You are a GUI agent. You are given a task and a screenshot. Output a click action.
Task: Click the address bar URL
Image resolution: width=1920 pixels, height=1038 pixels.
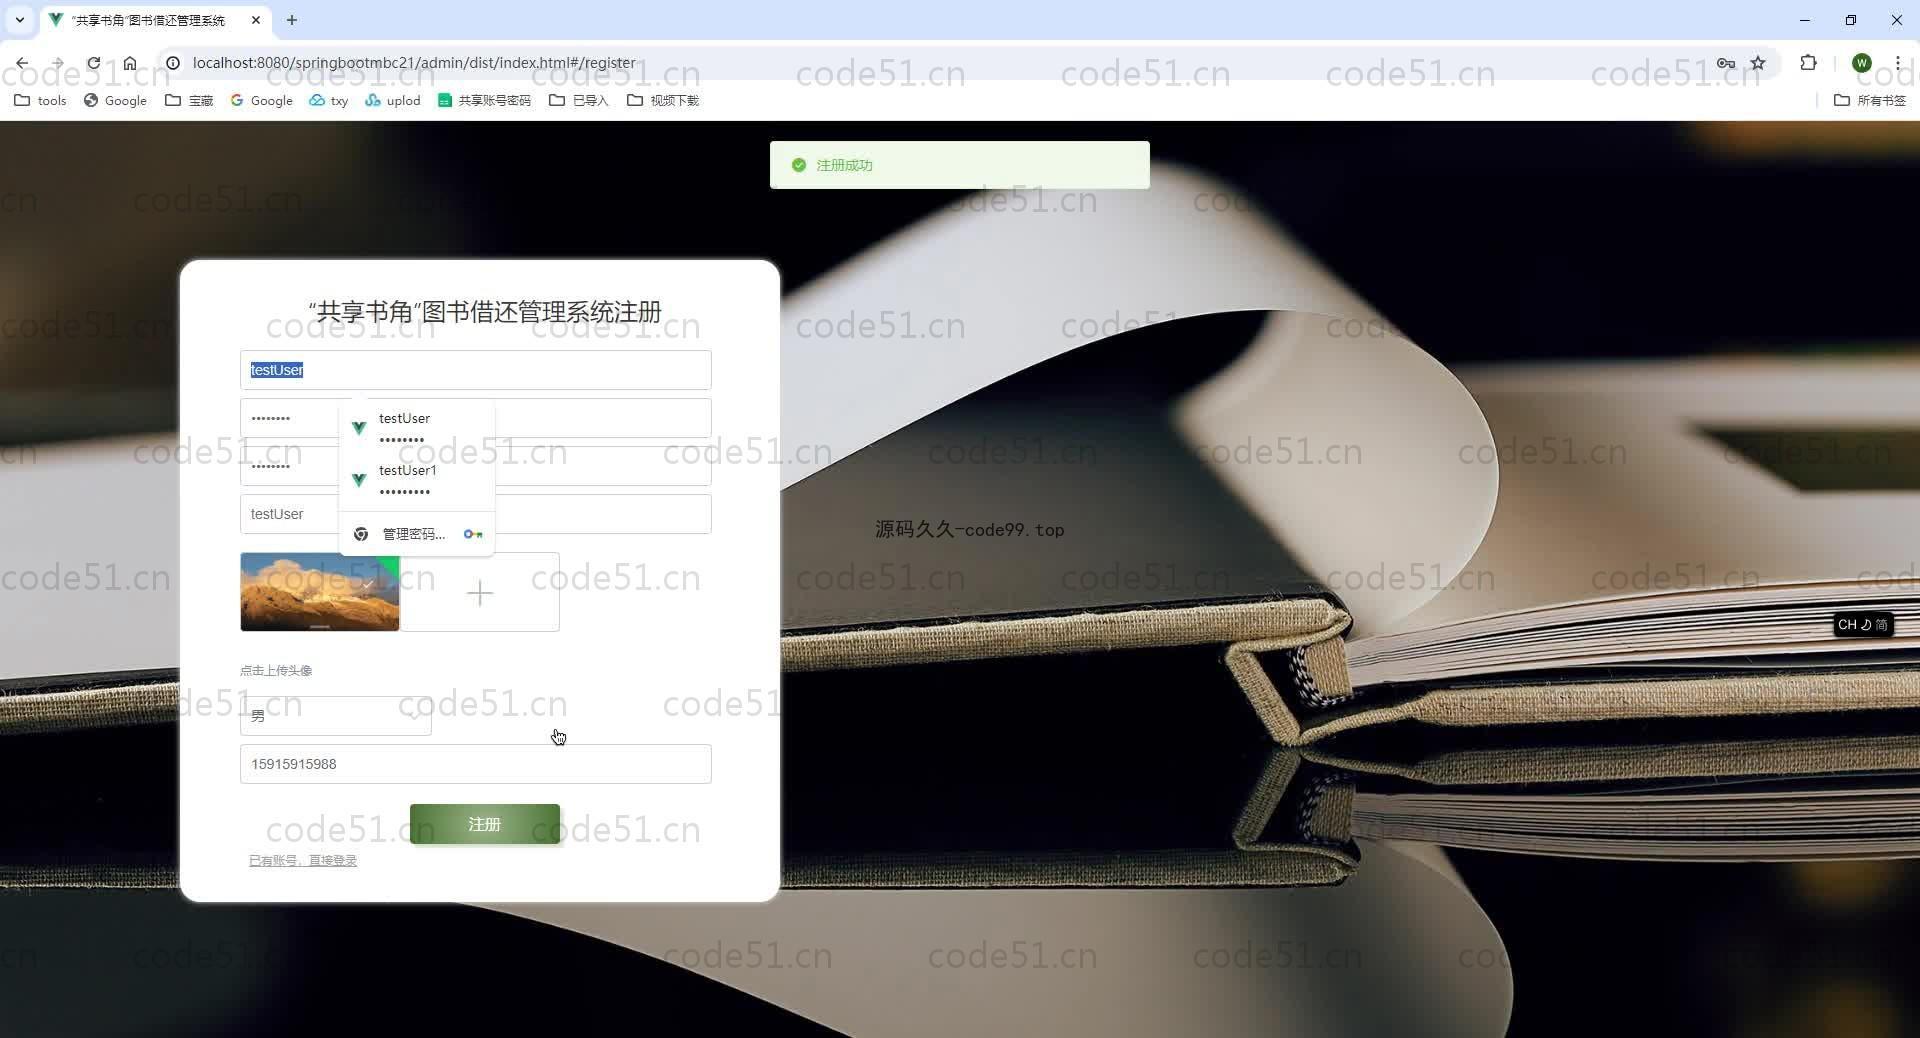[x=414, y=63]
